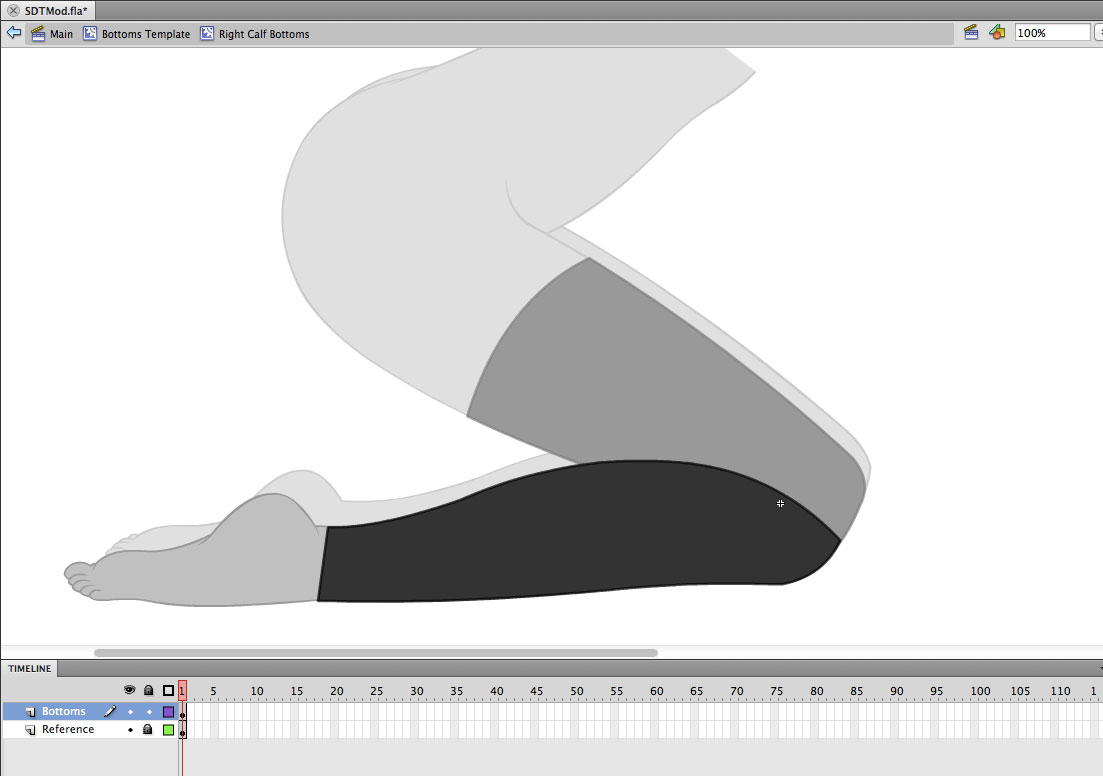This screenshot has width=1103, height=776.
Task: Open the Edit Scene clapperboard menu
Action: point(970,33)
